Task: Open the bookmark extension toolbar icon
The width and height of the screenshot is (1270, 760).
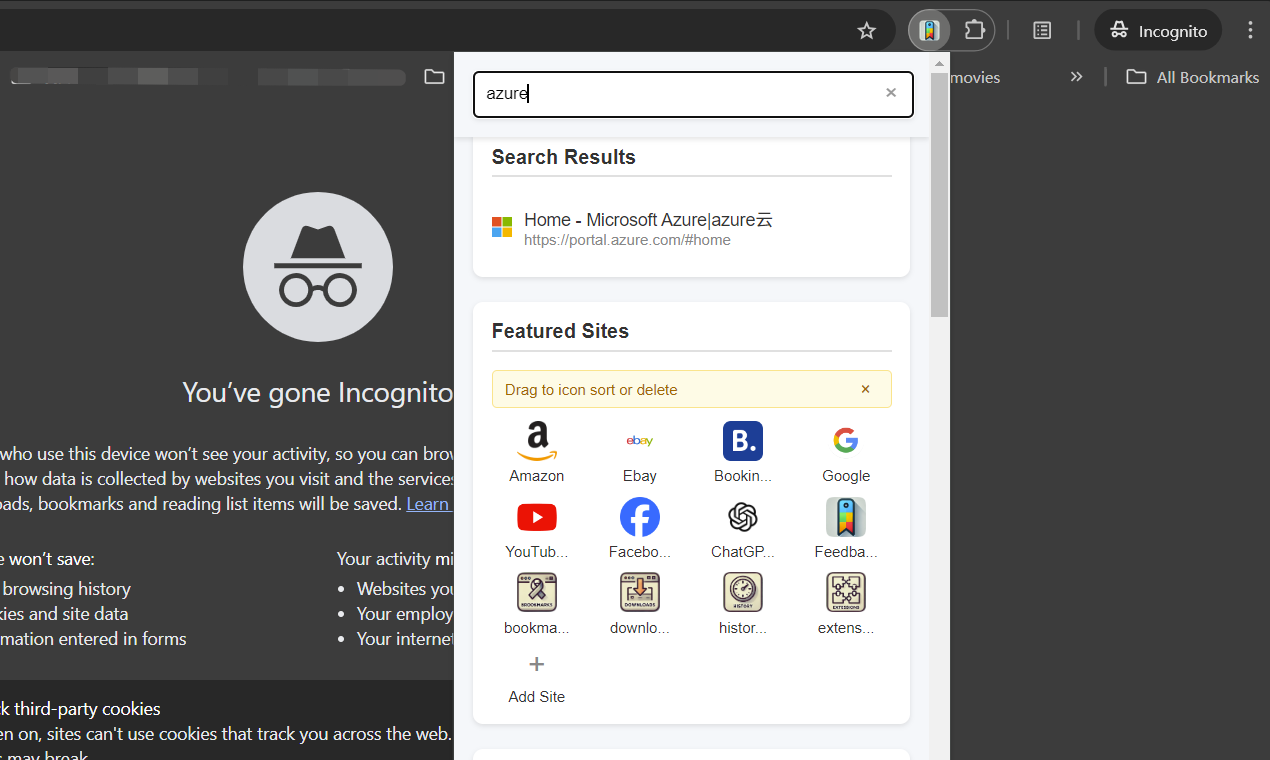Action: tap(930, 30)
